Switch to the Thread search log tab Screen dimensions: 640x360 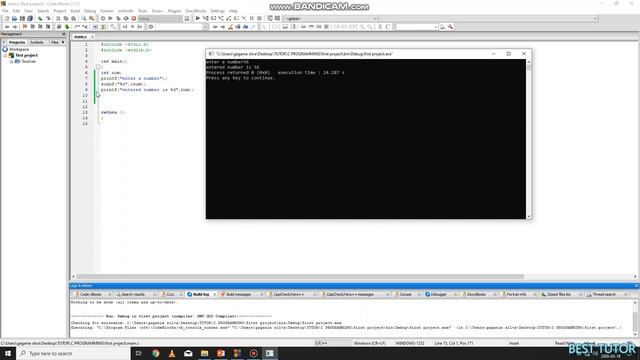pyautogui.click(x=604, y=294)
